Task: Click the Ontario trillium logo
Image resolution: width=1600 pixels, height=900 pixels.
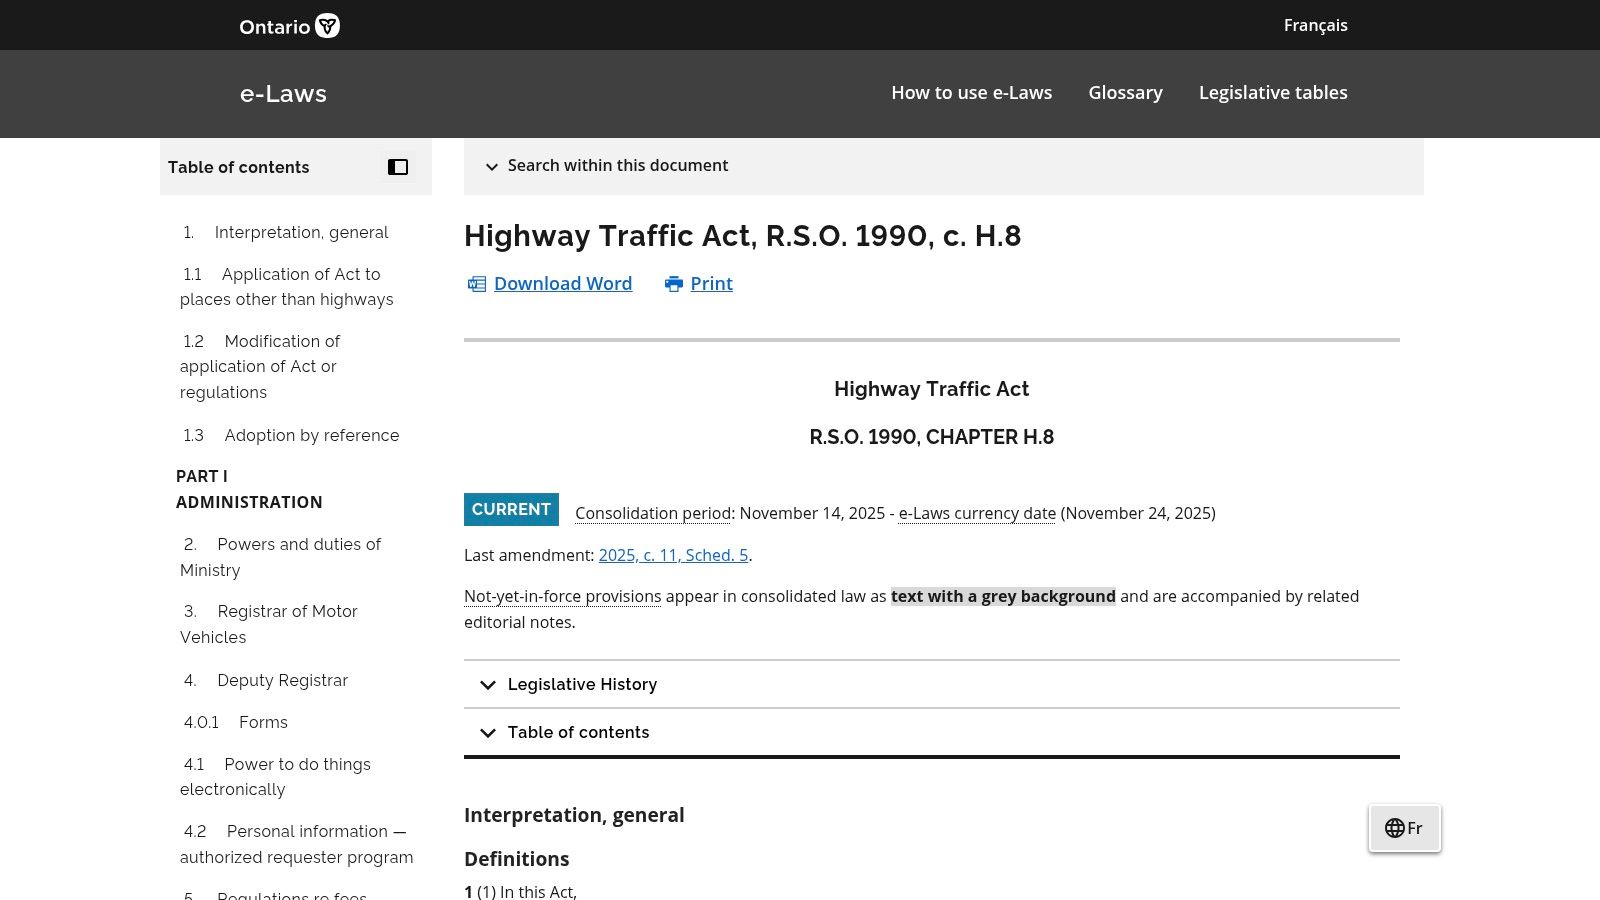Action: pos(289,26)
